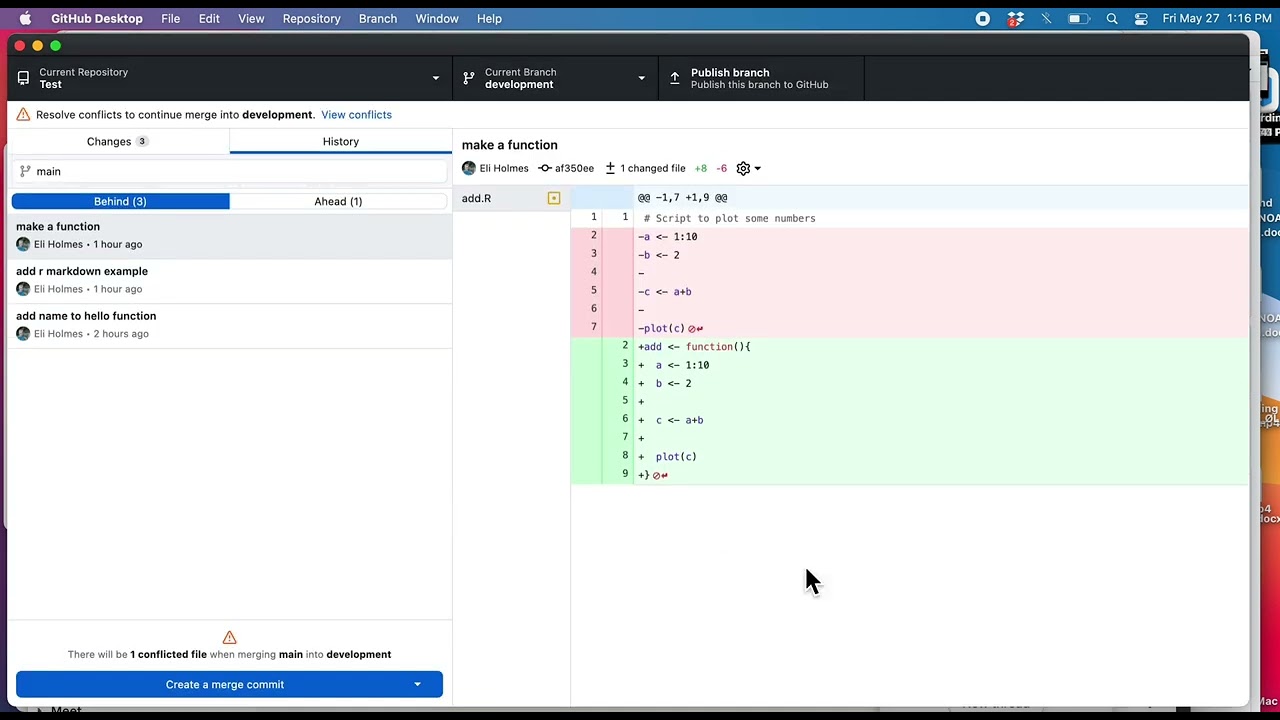Screen dimensions: 1280x720
Task: Click the red notification app icon in menu bar
Action: pyautogui.click(x=1015, y=18)
